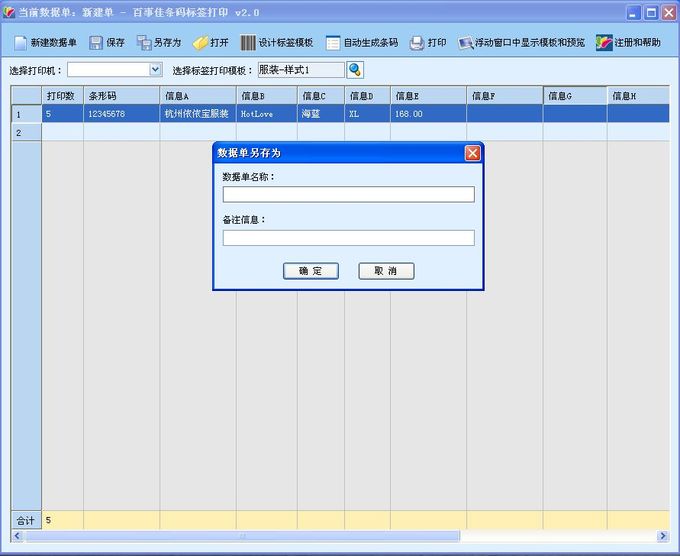Click the 服装-样式1 template field

[x=301, y=70]
